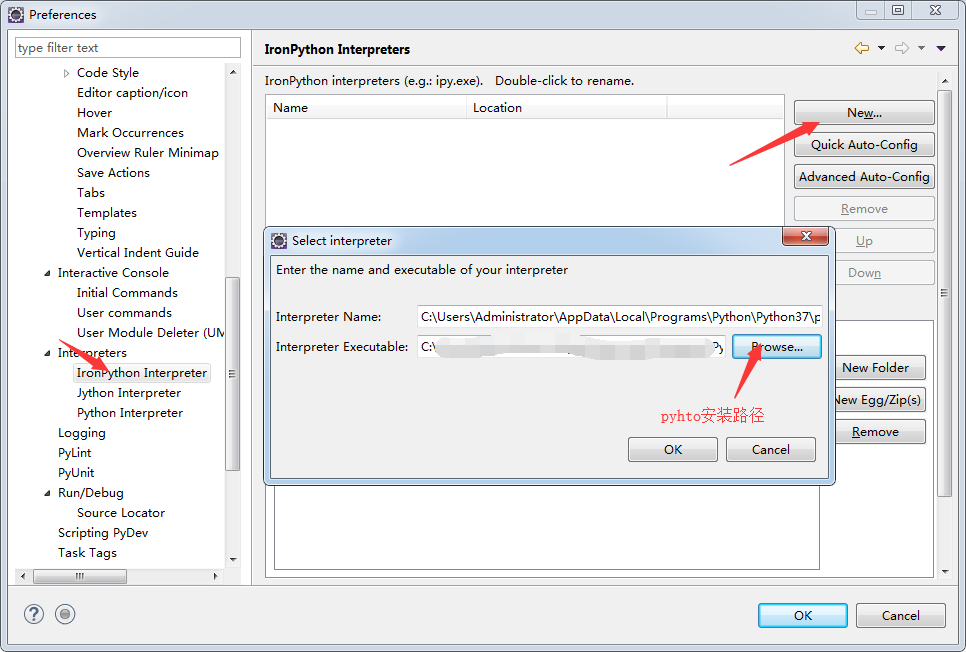Select Editor caption/icon preference
The height and width of the screenshot is (652, 966).
pos(132,93)
